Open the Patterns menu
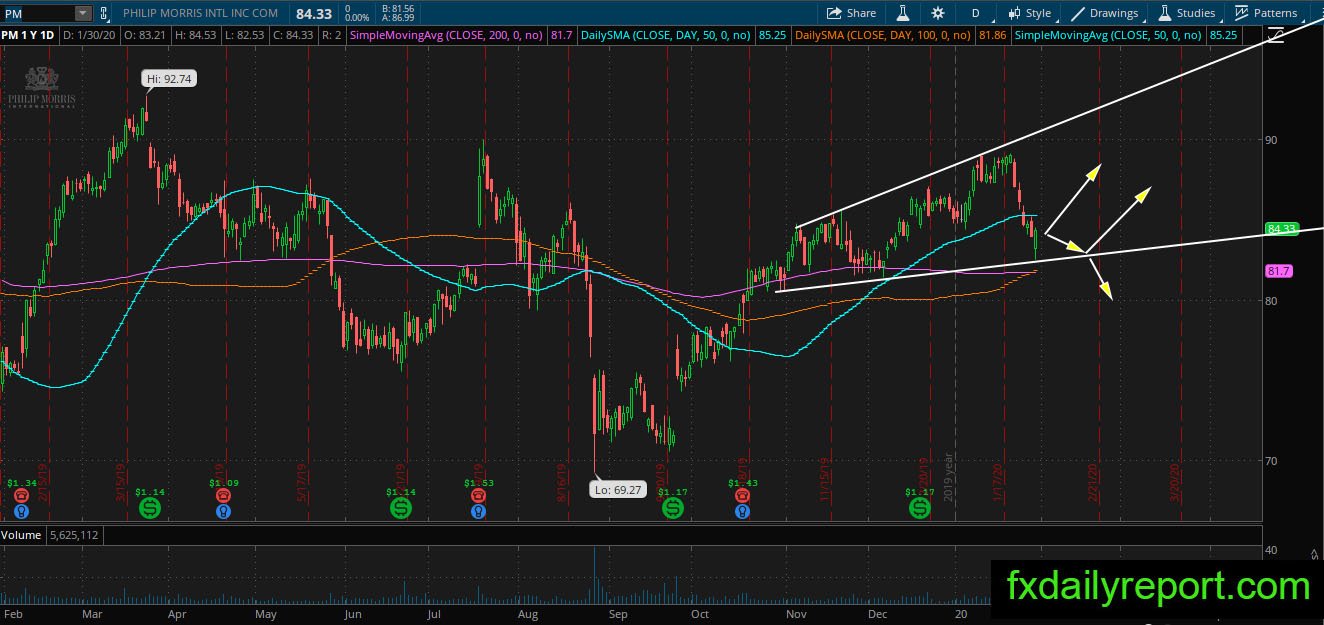This screenshot has height=625, width=1324. point(1266,13)
